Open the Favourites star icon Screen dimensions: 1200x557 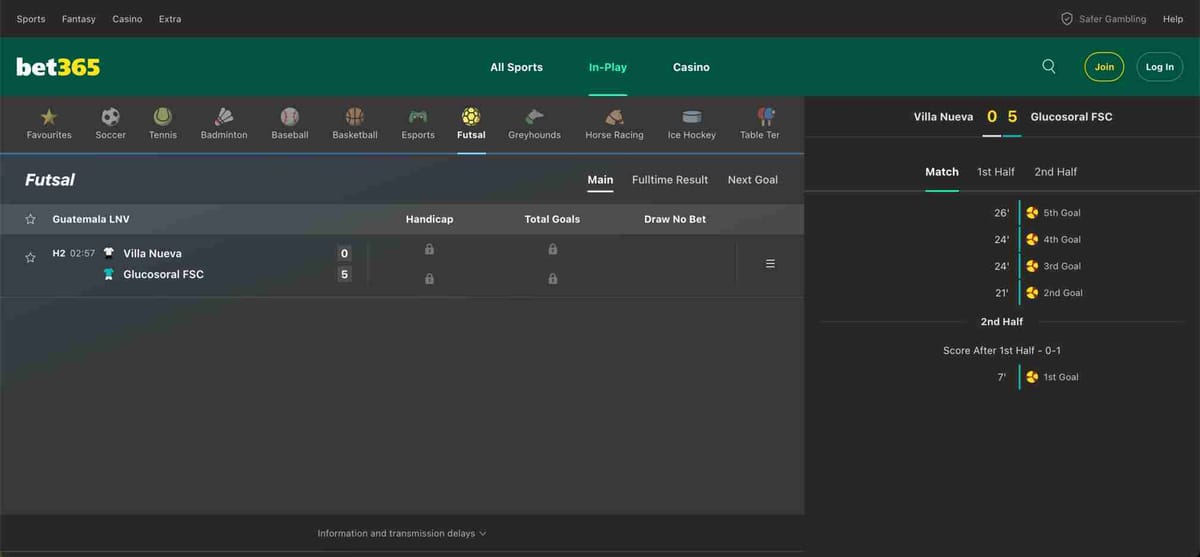49,116
